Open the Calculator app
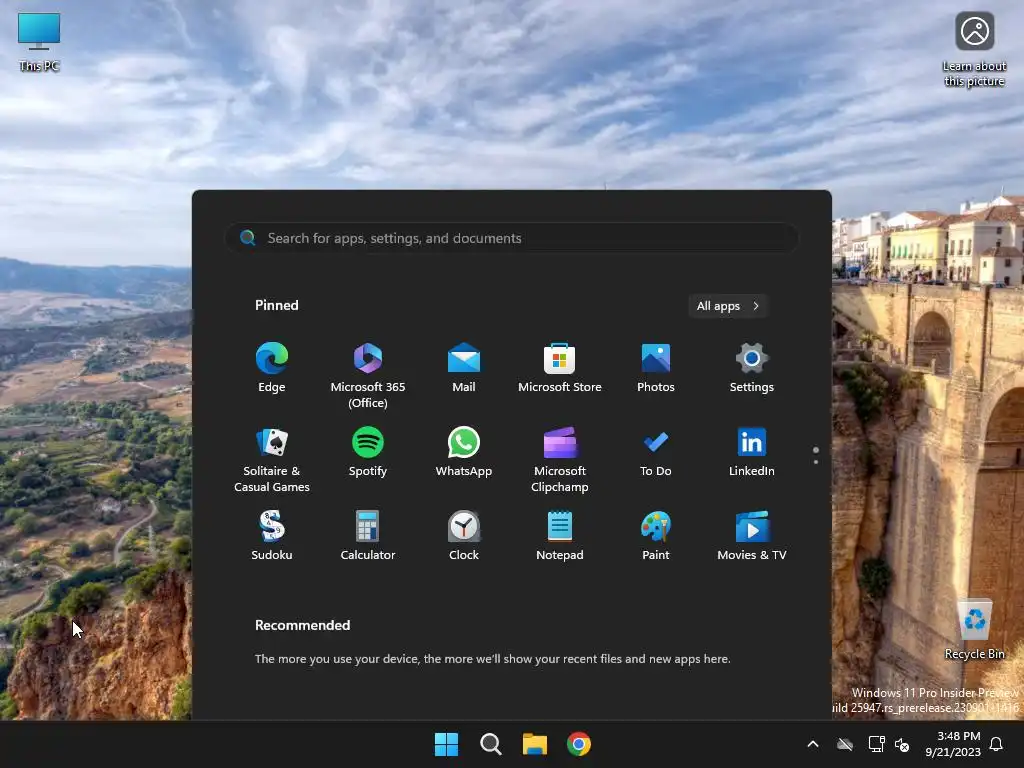This screenshot has height=768, width=1024. click(x=368, y=536)
